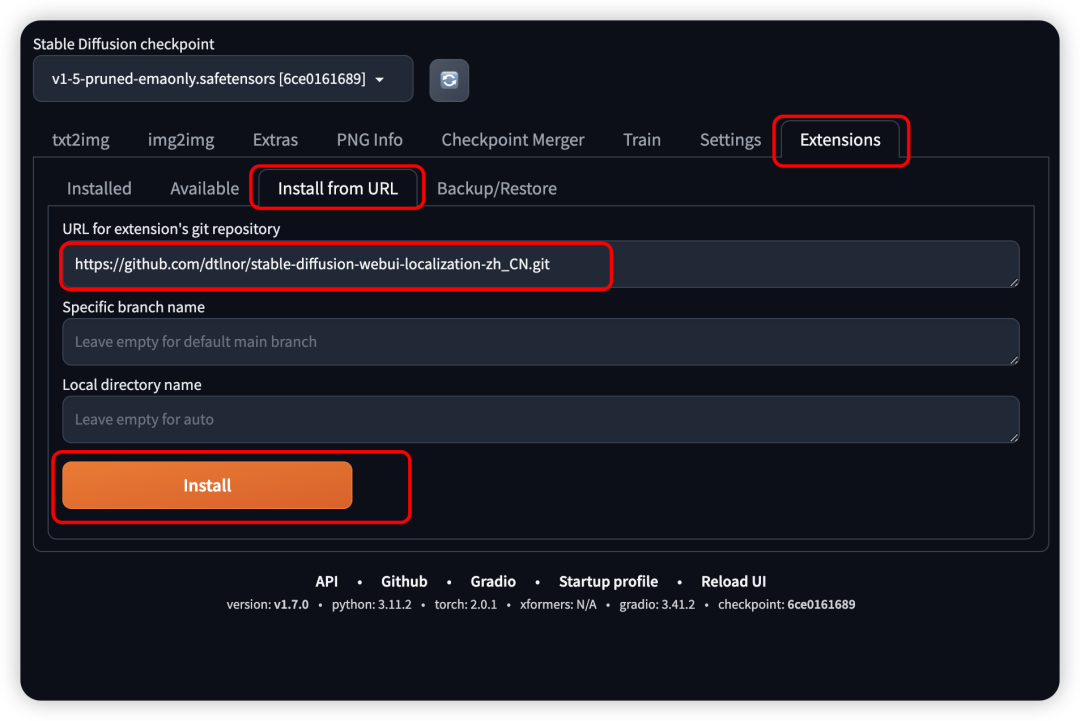
Task: Open the Startup profile link
Action: [608, 581]
